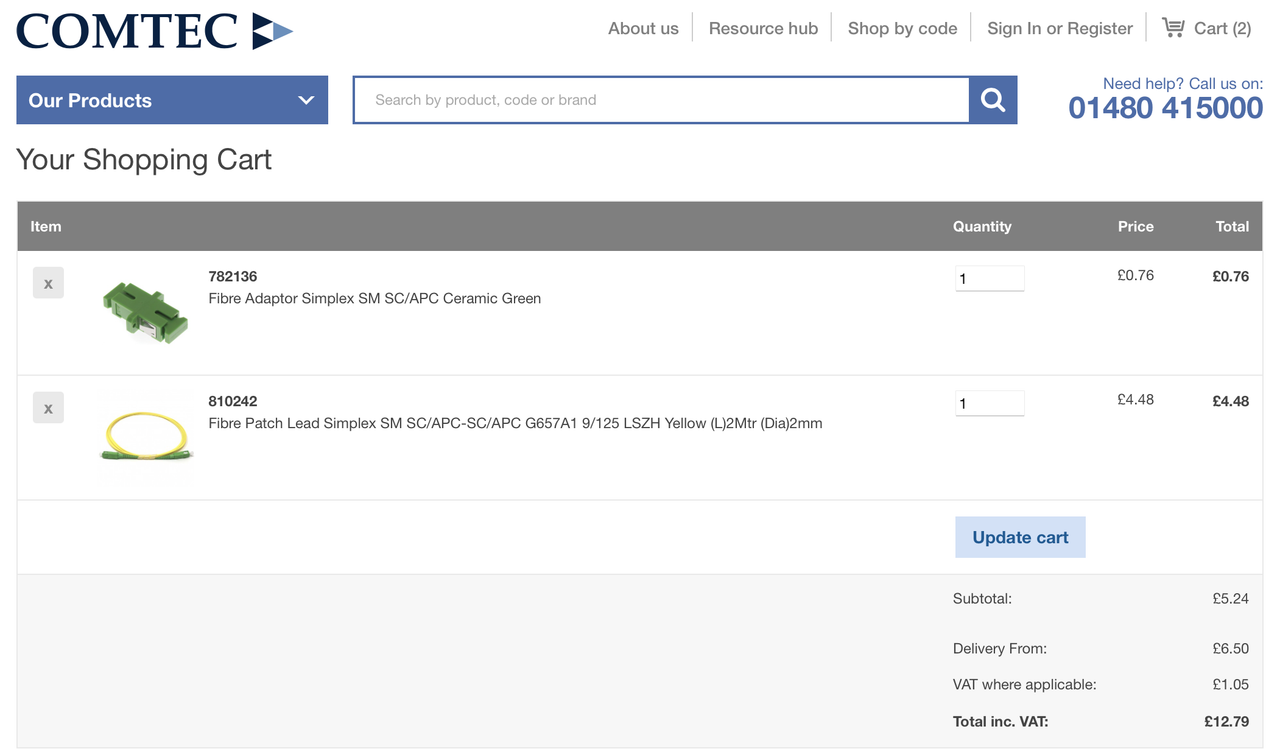Open the About us page
Viewport: 1280px width, 754px height.
click(x=643, y=28)
